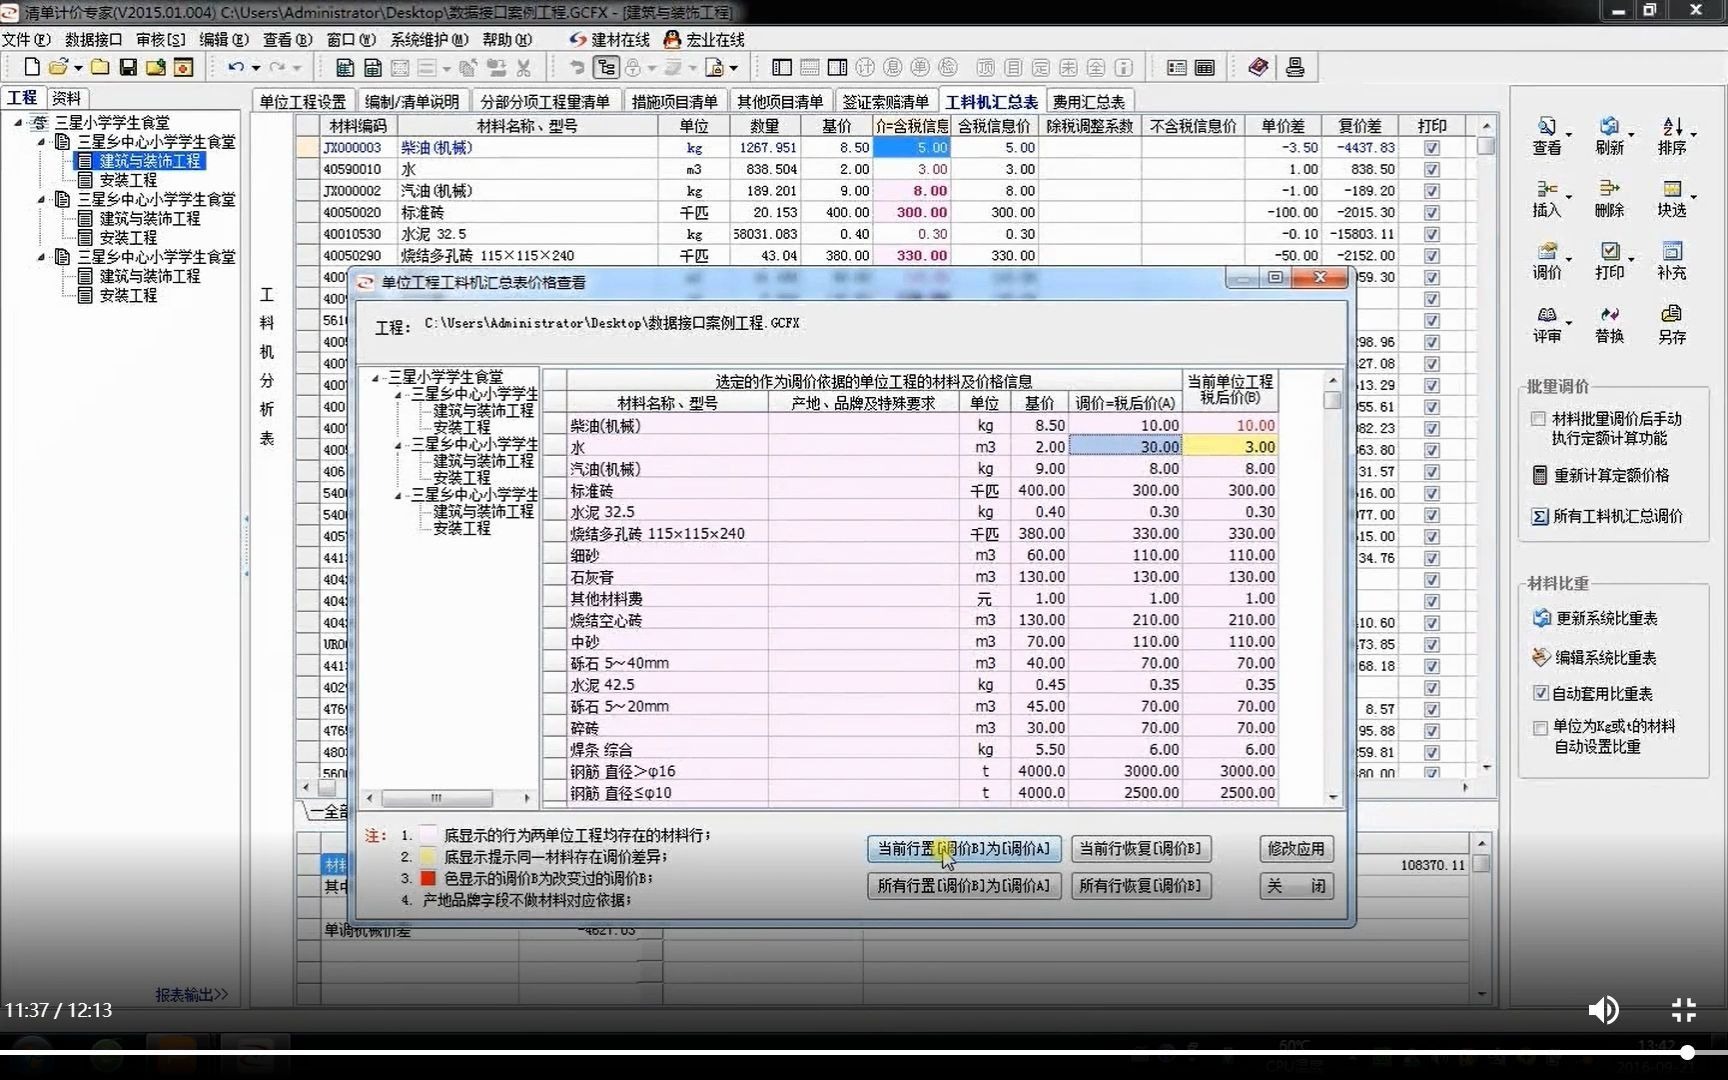The image size is (1728, 1080).
Task: Click the 补充 (supplement) icon
Action: tap(1671, 251)
